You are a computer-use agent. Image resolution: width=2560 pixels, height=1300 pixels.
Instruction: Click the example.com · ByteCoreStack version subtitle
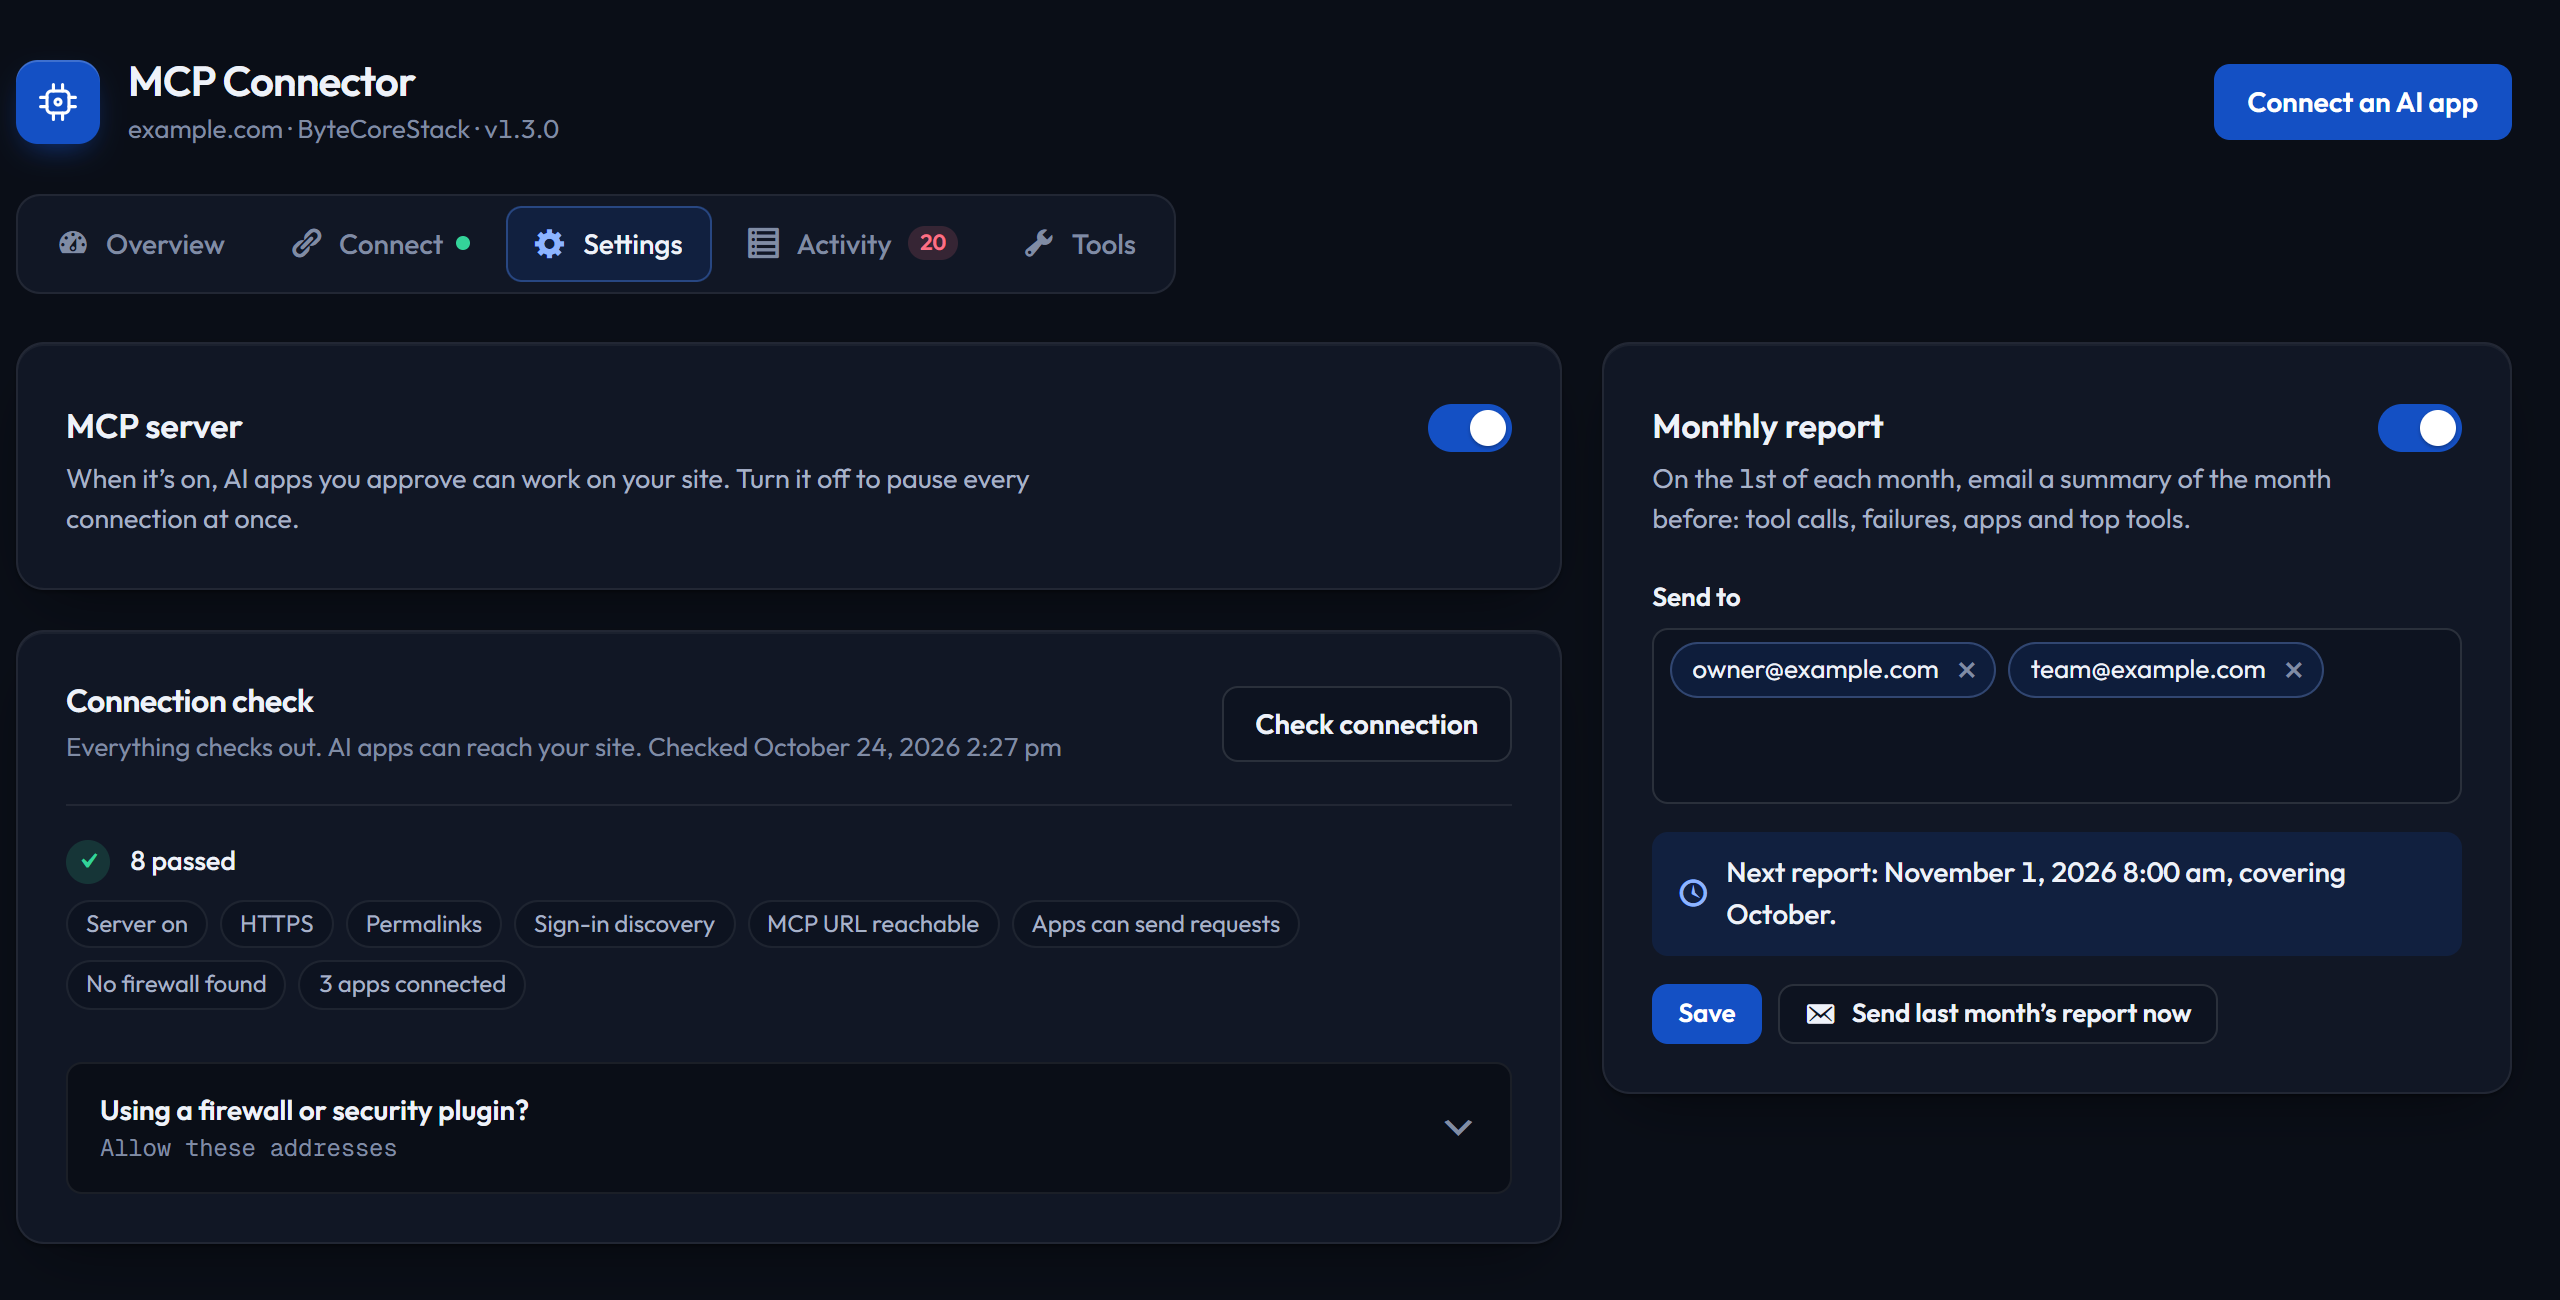343,130
